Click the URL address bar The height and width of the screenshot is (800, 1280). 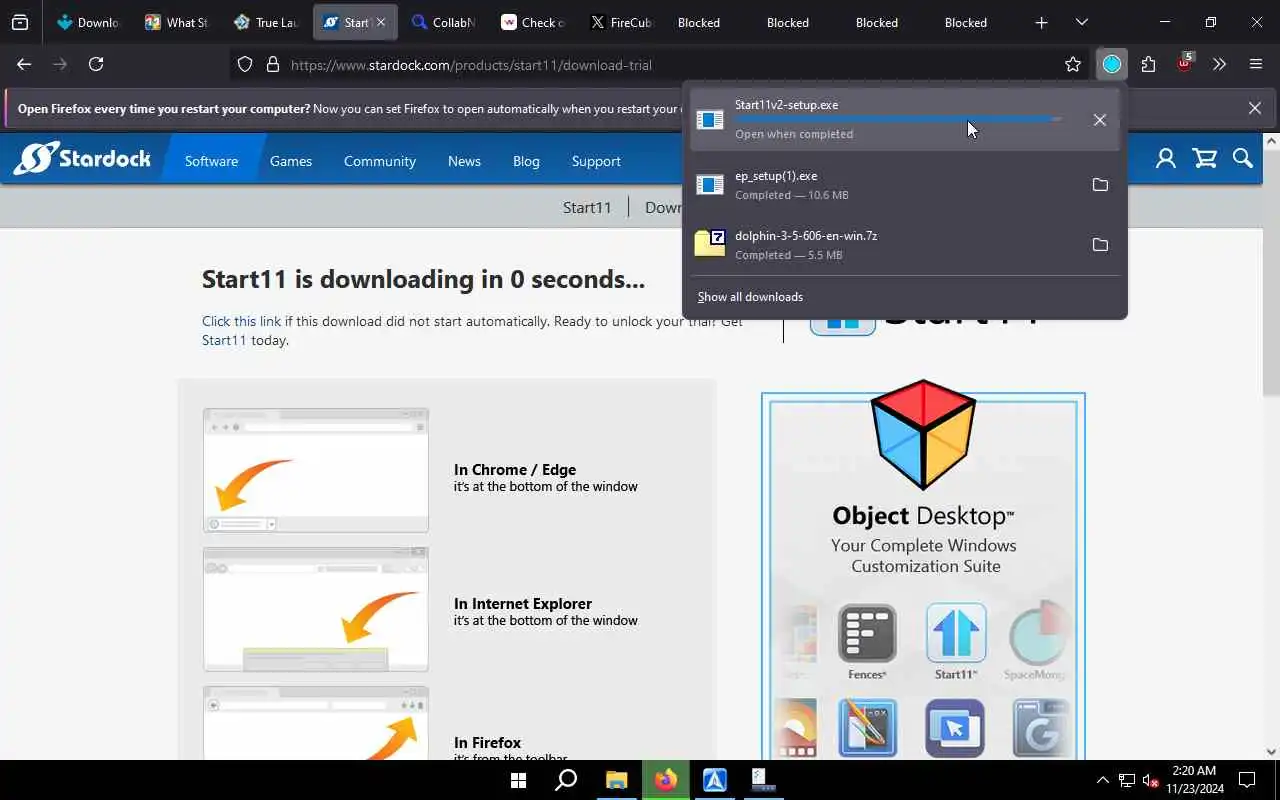660,64
